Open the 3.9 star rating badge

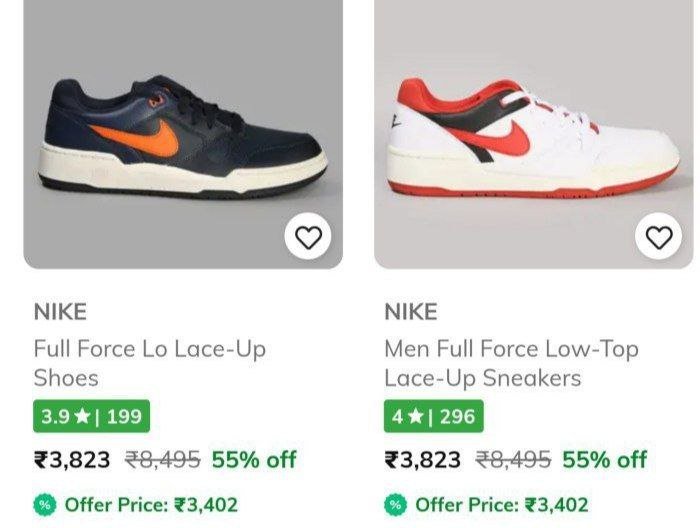(x=91, y=416)
